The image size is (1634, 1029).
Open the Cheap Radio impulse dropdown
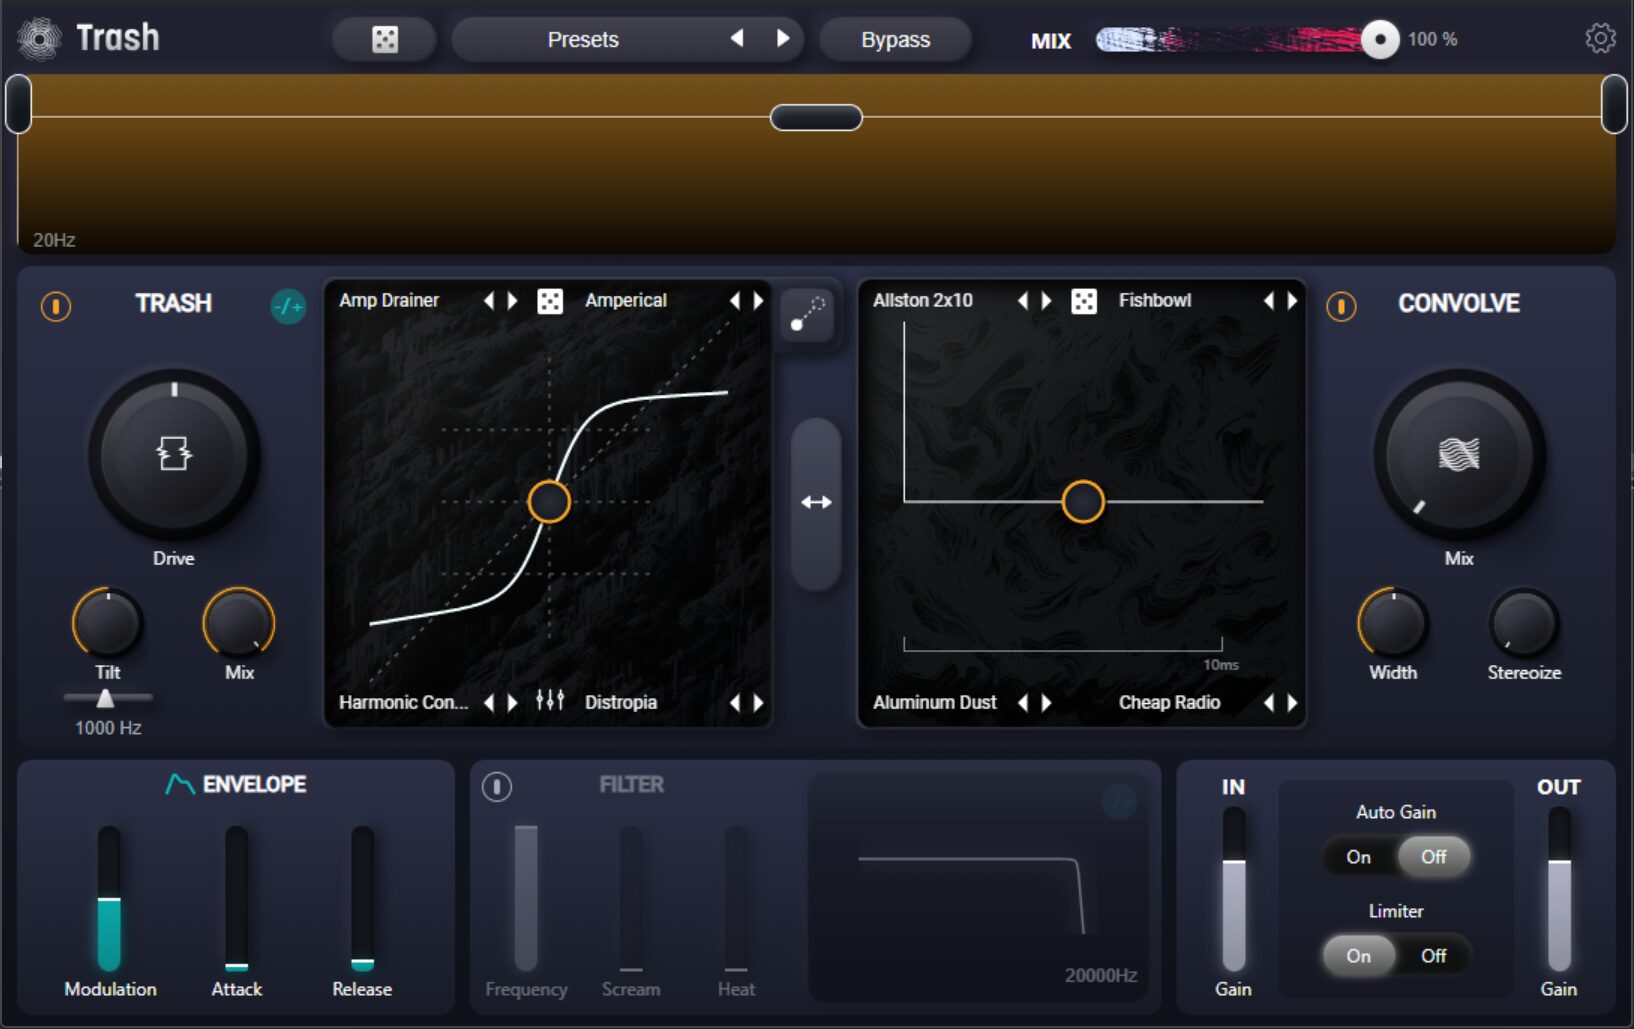1169,702
